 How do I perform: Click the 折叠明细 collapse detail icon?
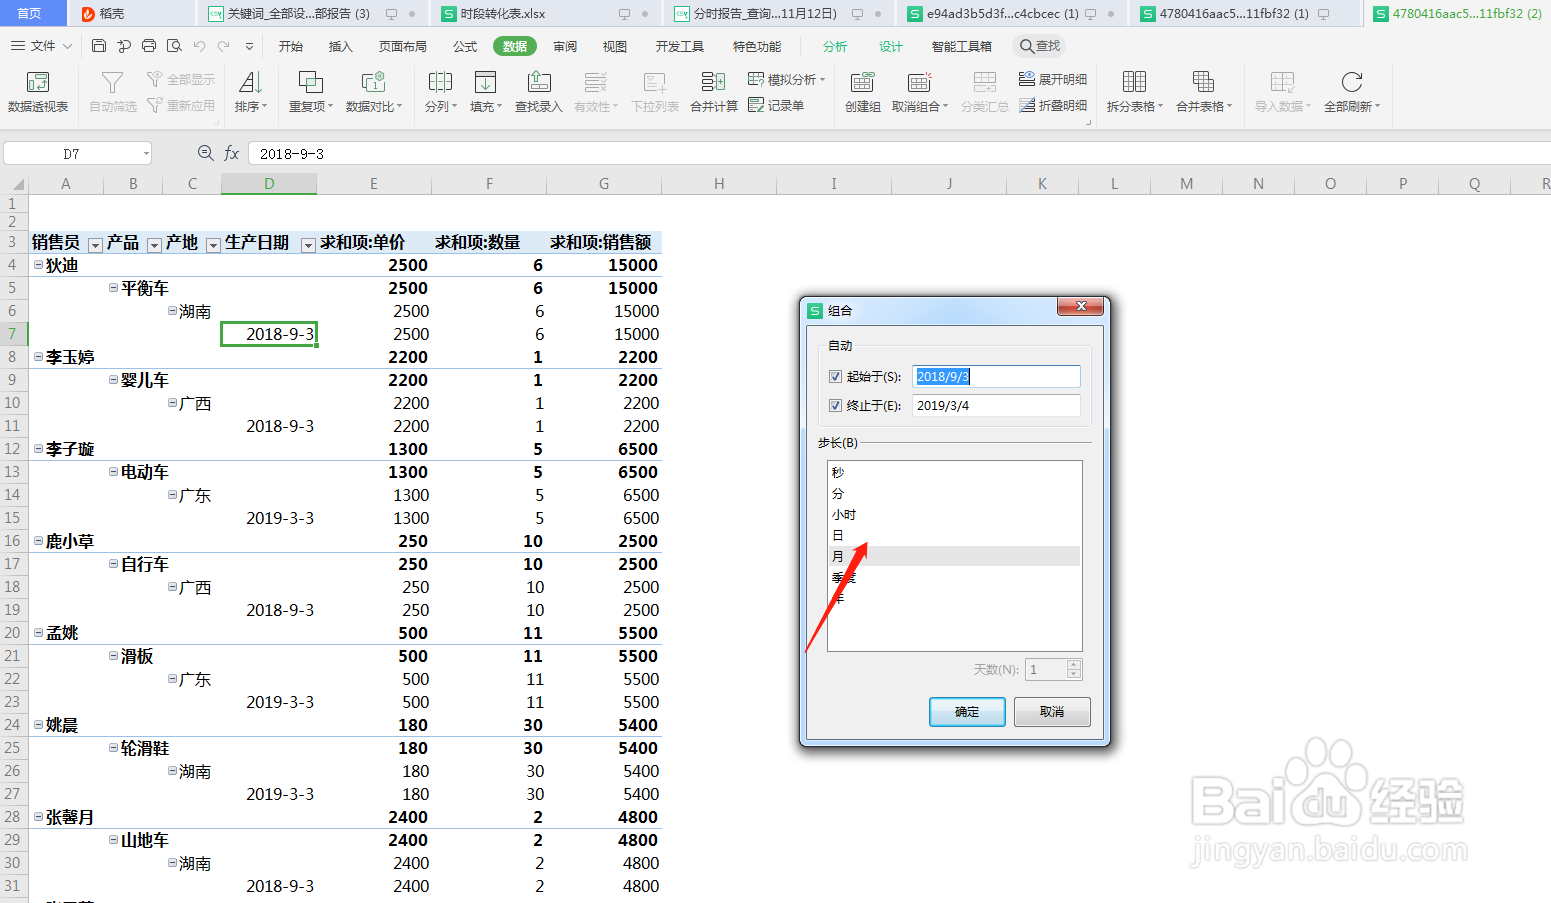click(1027, 105)
